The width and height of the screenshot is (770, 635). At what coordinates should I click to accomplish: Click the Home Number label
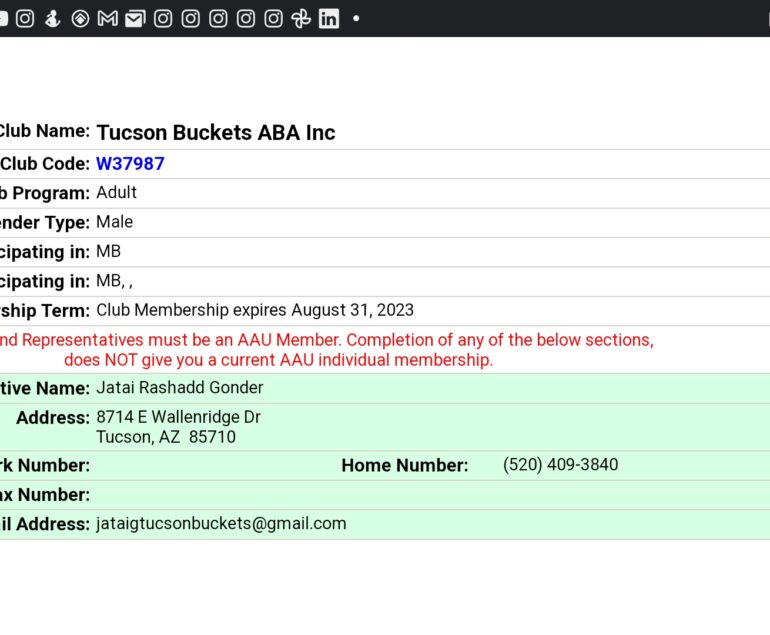pos(405,466)
